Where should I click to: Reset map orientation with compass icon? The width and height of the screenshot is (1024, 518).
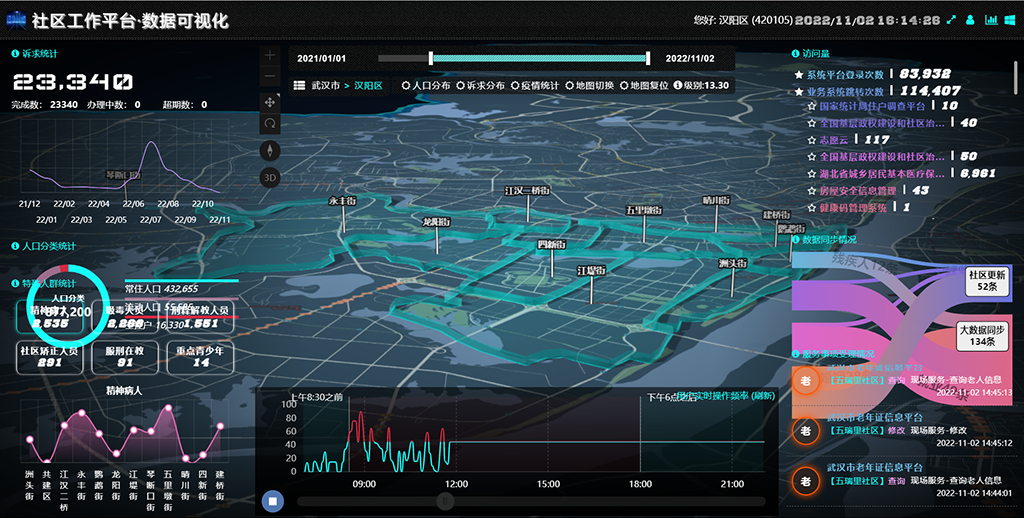(x=270, y=151)
